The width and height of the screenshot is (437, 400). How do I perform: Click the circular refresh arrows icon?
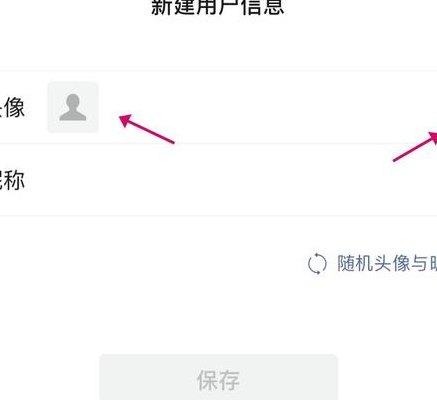[317, 264]
